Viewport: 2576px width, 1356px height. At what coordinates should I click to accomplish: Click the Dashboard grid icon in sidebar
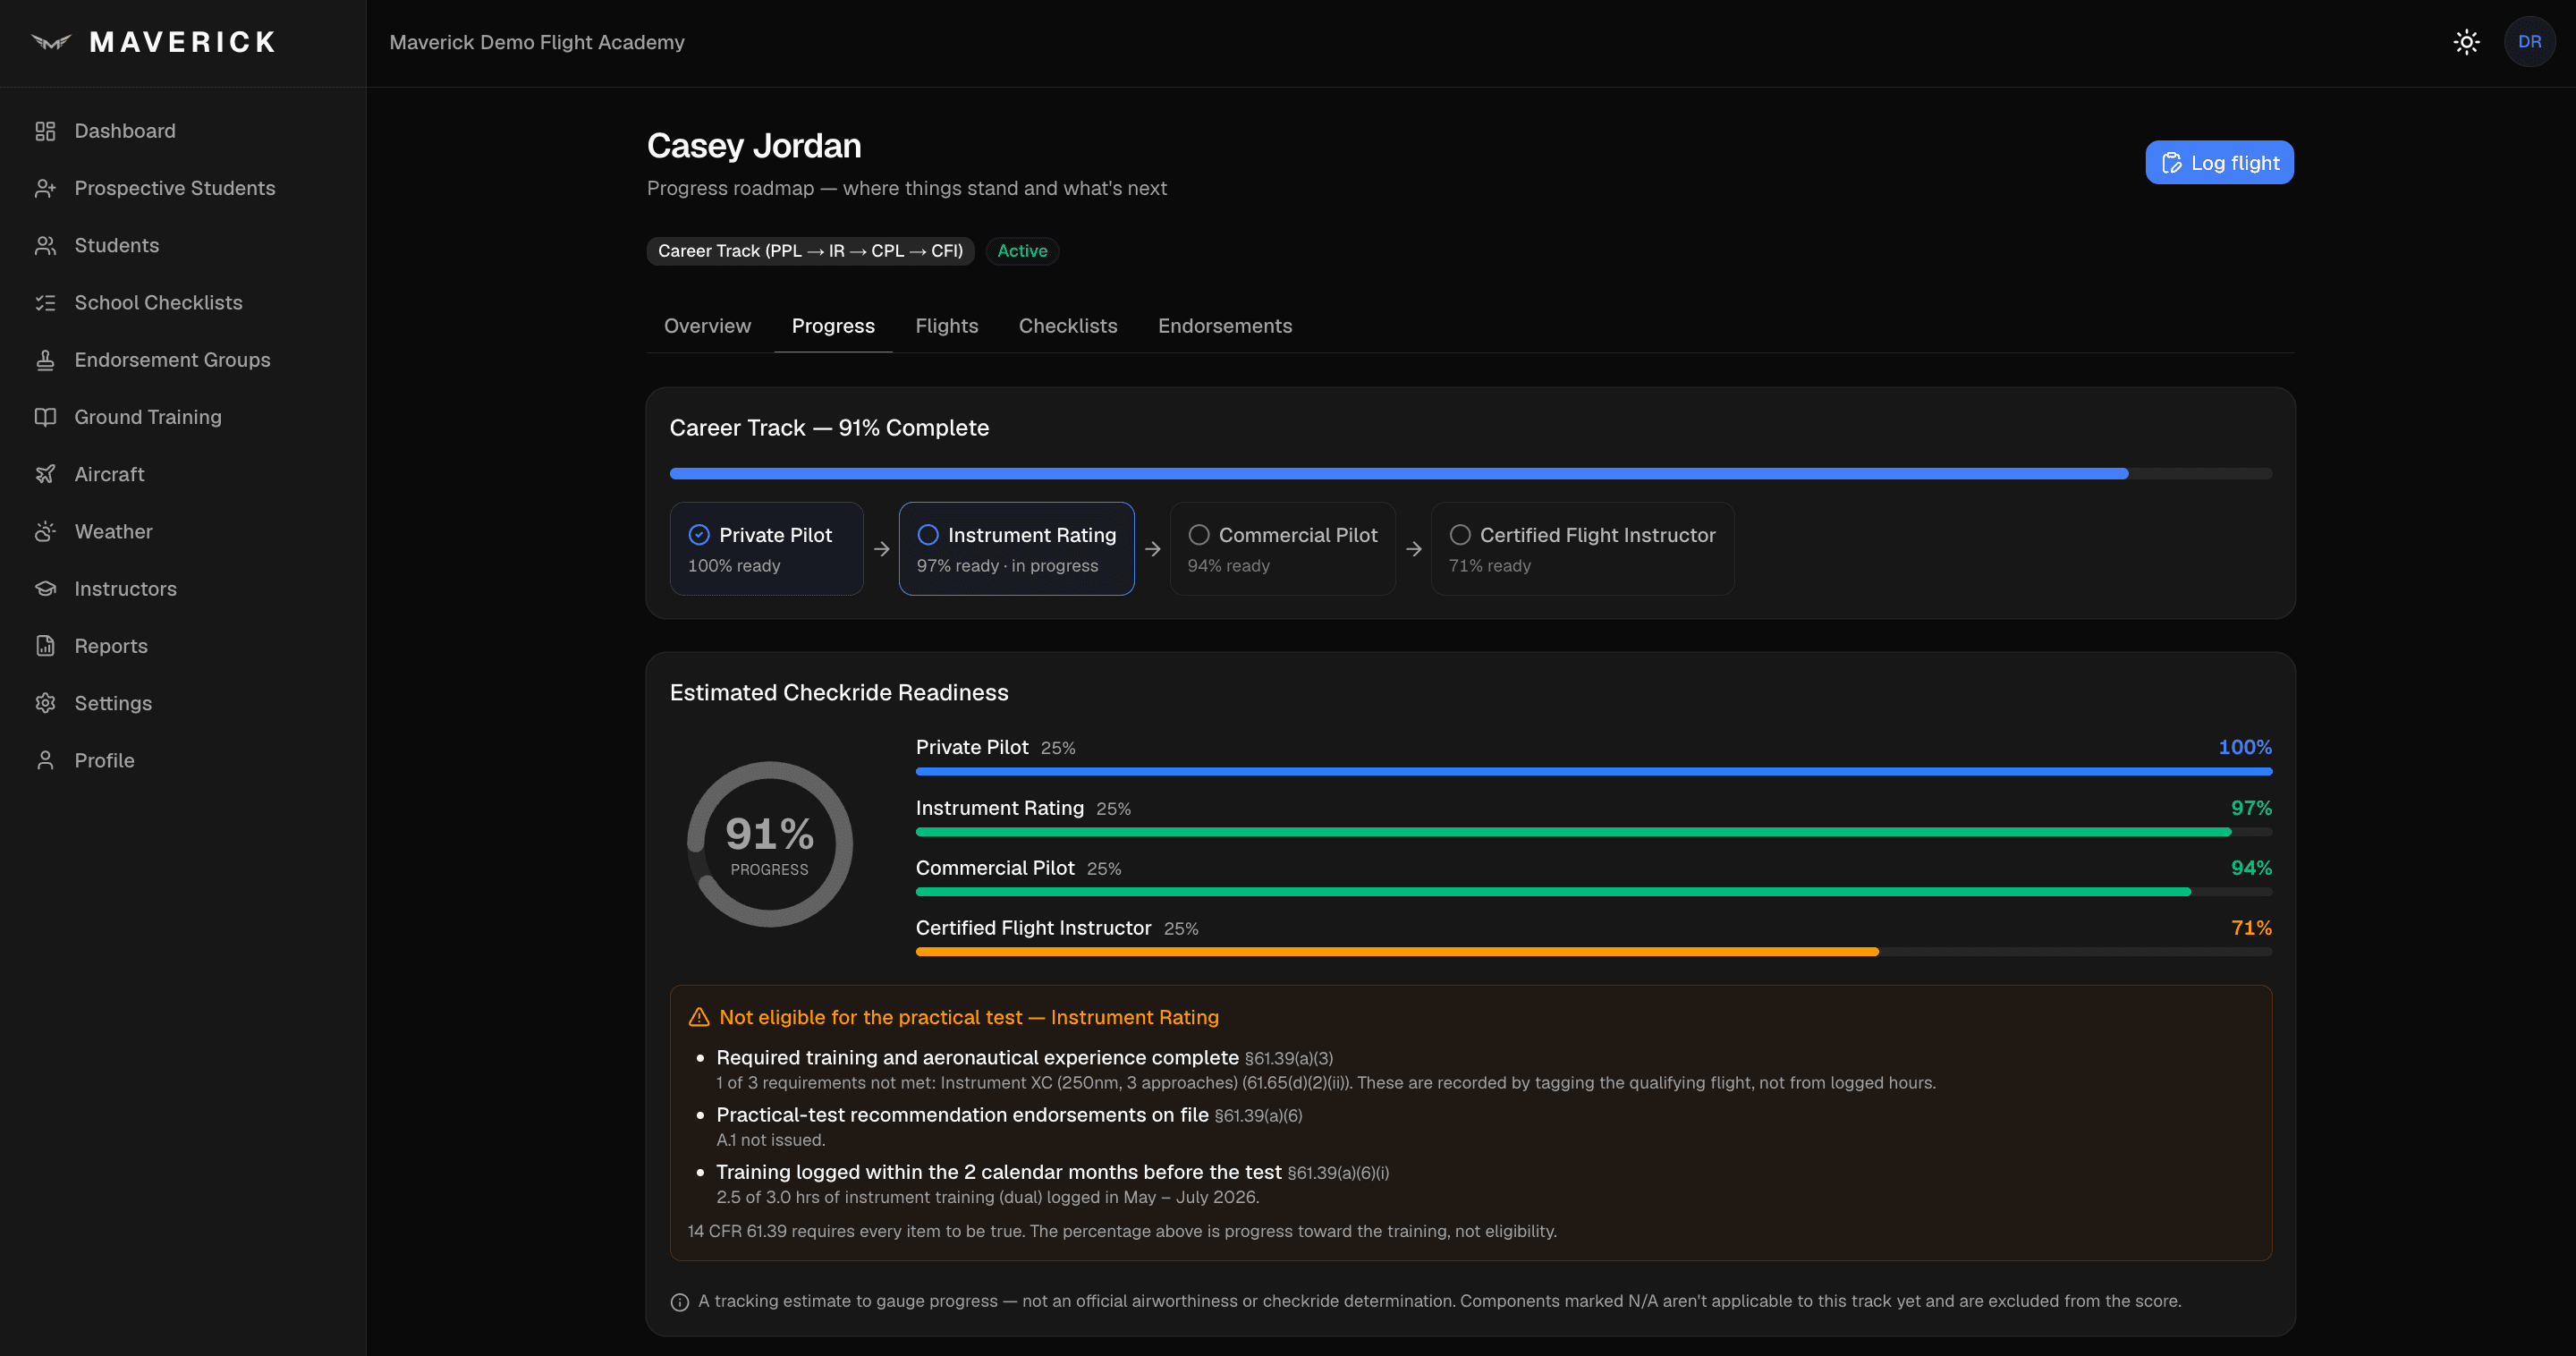(45, 131)
